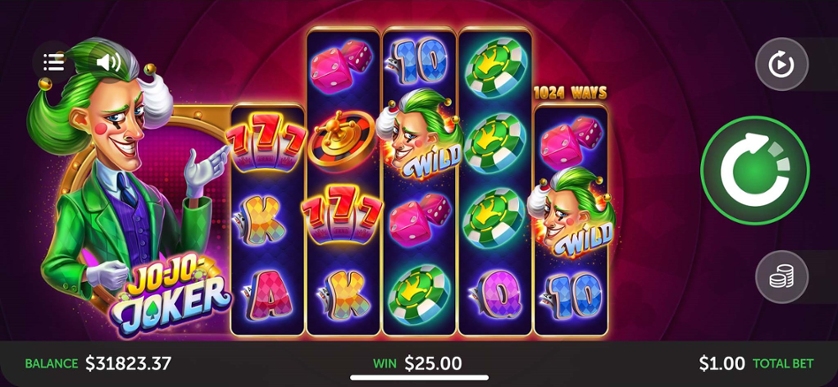Start autoplay with the circular play icon
This screenshot has height=387, width=838.
(x=781, y=64)
